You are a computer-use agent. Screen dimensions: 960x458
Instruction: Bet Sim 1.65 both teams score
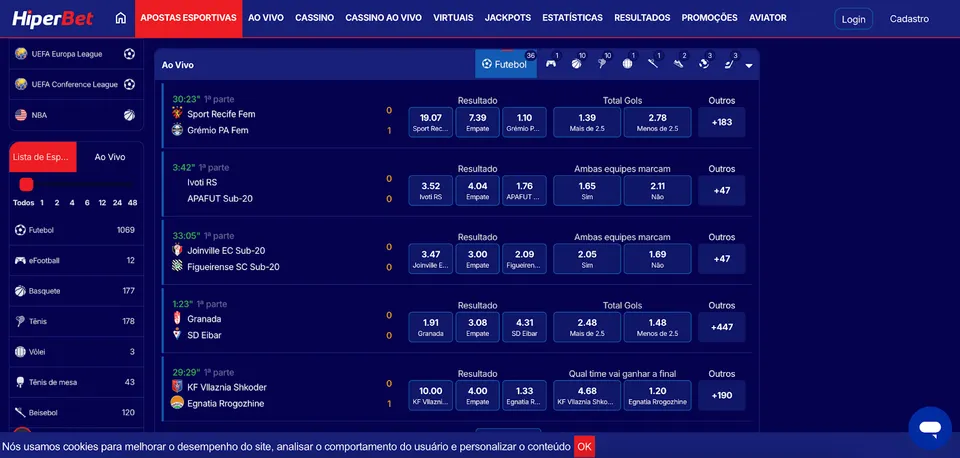pyautogui.click(x=587, y=190)
